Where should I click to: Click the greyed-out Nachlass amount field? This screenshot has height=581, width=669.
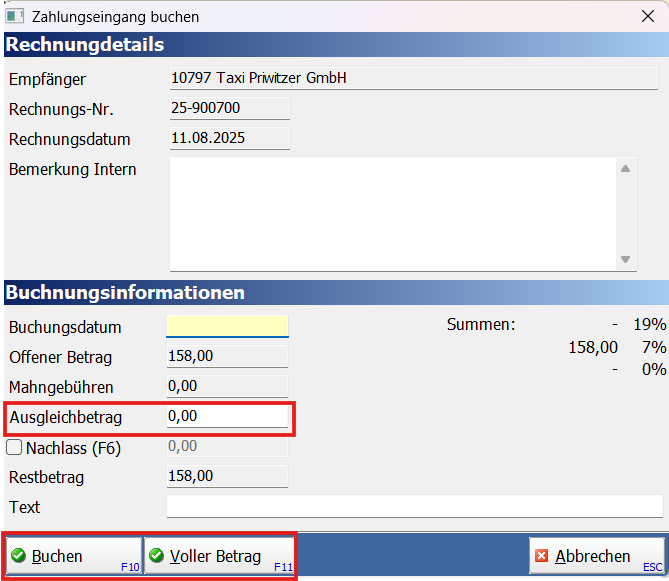coord(227,447)
